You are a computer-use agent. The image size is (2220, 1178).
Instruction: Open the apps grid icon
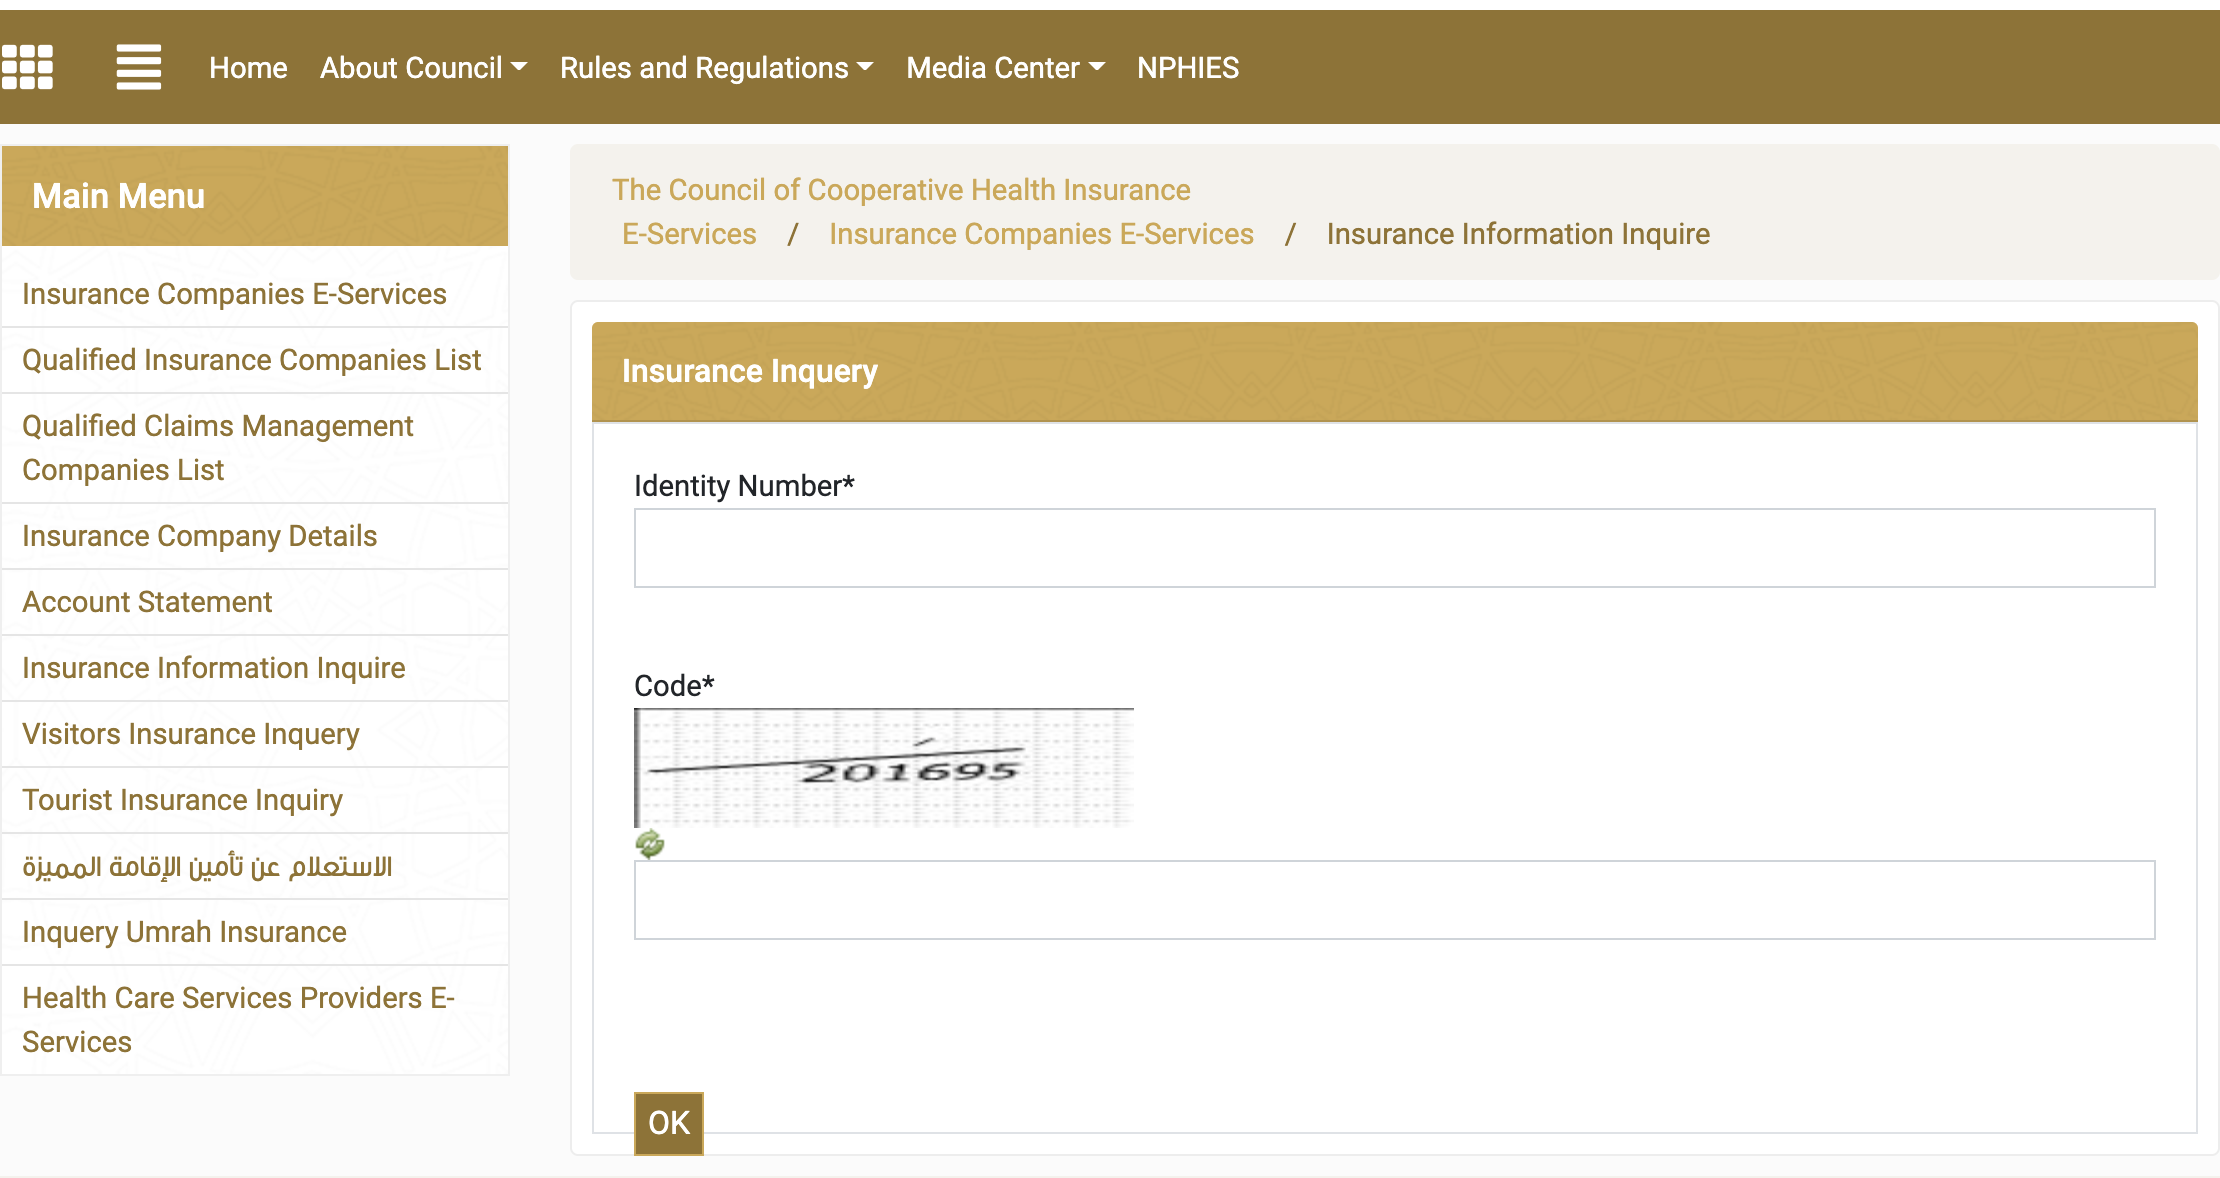pyautogui.click(x=27, y=67)
